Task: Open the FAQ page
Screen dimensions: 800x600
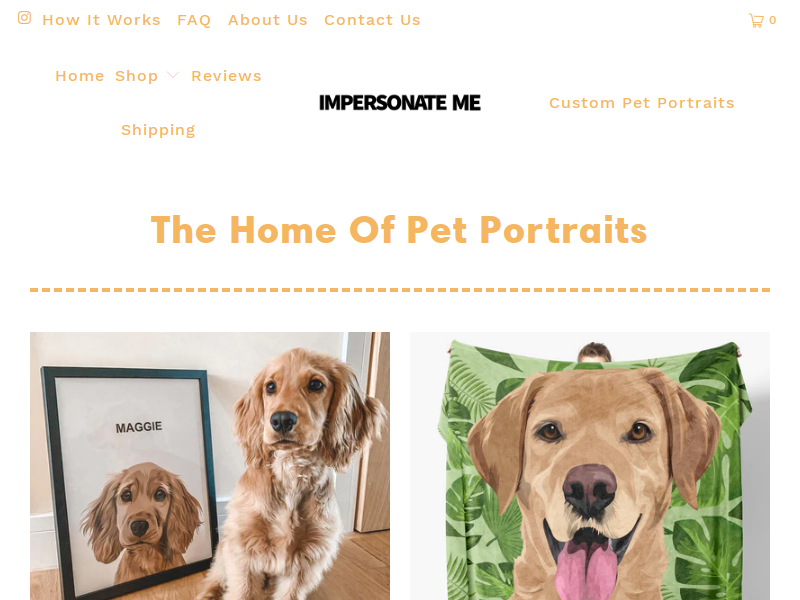Action: click(x=194, y=20)
